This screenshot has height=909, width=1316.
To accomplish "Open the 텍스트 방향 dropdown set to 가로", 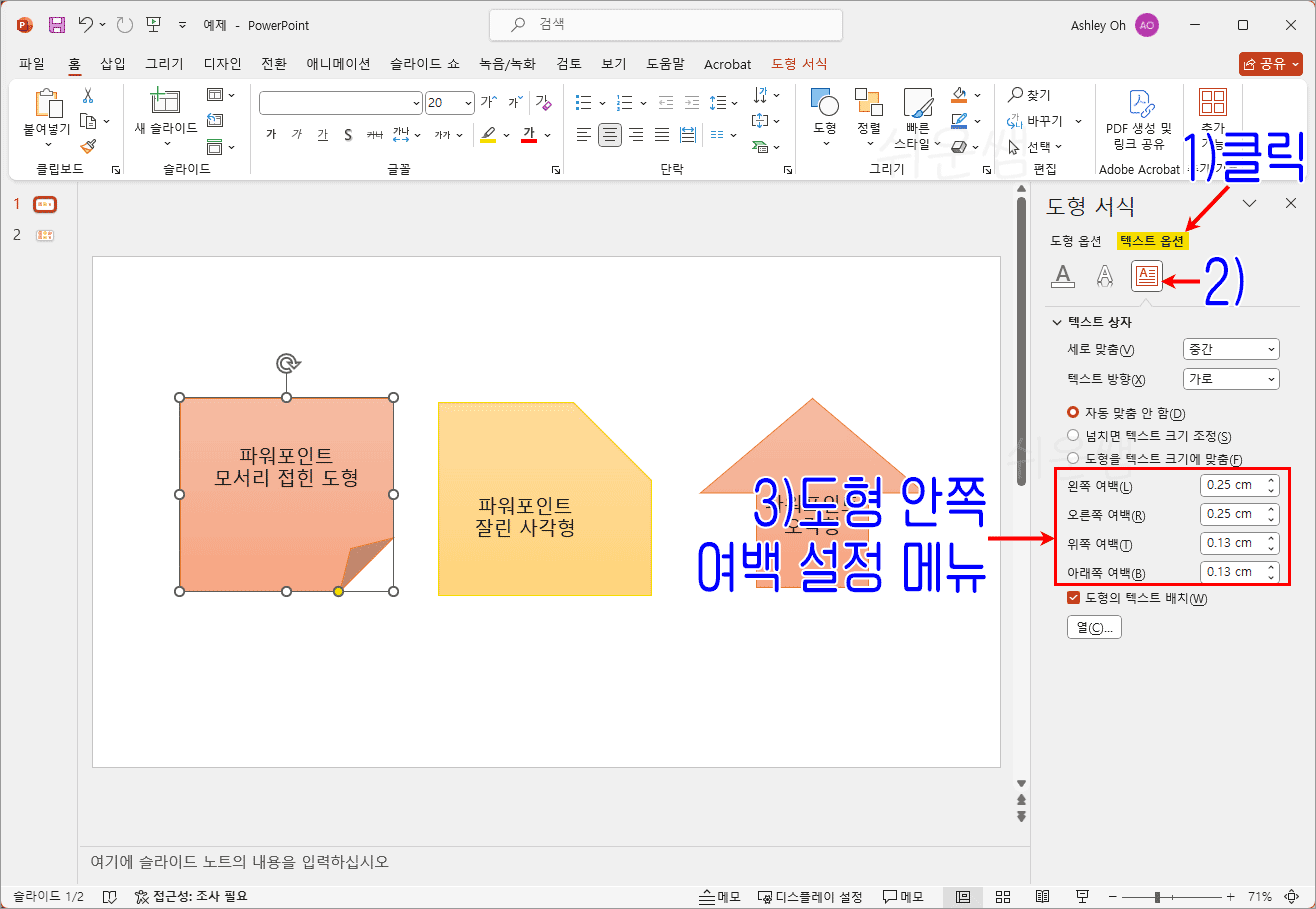I will pos(1231,379).
